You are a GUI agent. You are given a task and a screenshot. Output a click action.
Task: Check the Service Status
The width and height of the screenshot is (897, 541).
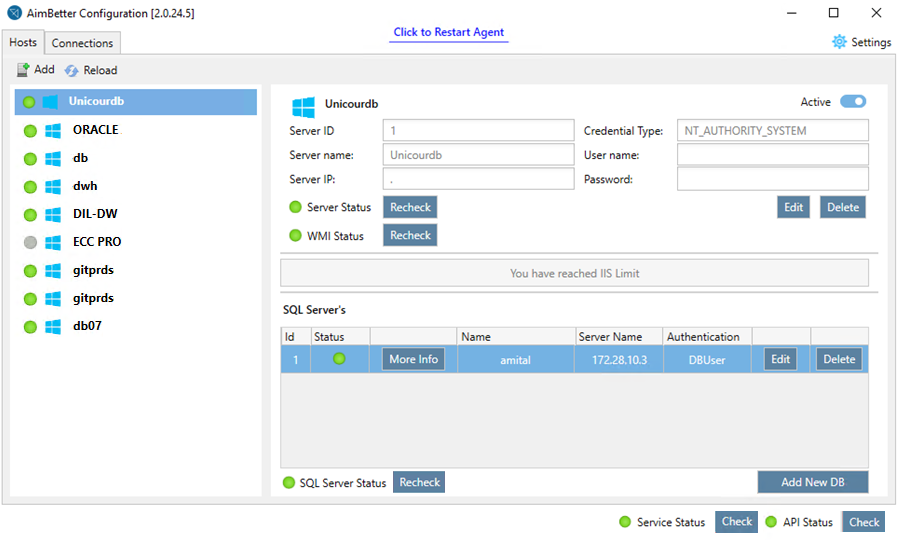(737, 522)
